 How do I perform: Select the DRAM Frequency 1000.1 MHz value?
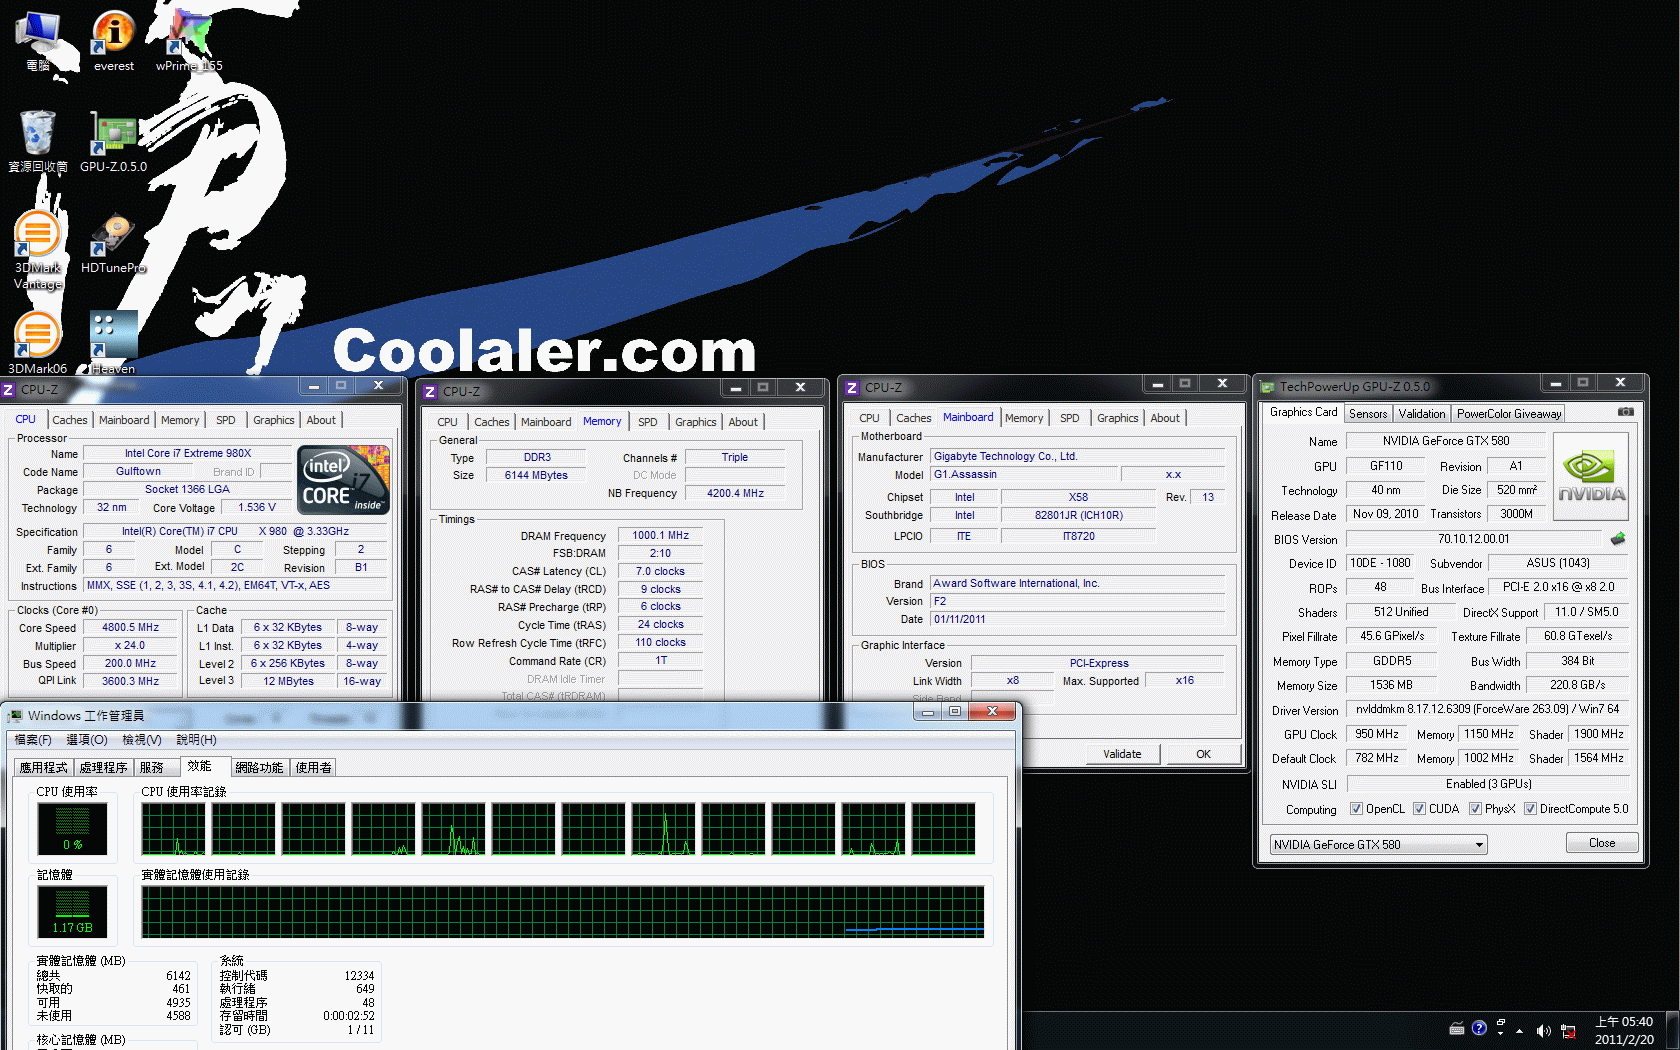click(660, 535)
